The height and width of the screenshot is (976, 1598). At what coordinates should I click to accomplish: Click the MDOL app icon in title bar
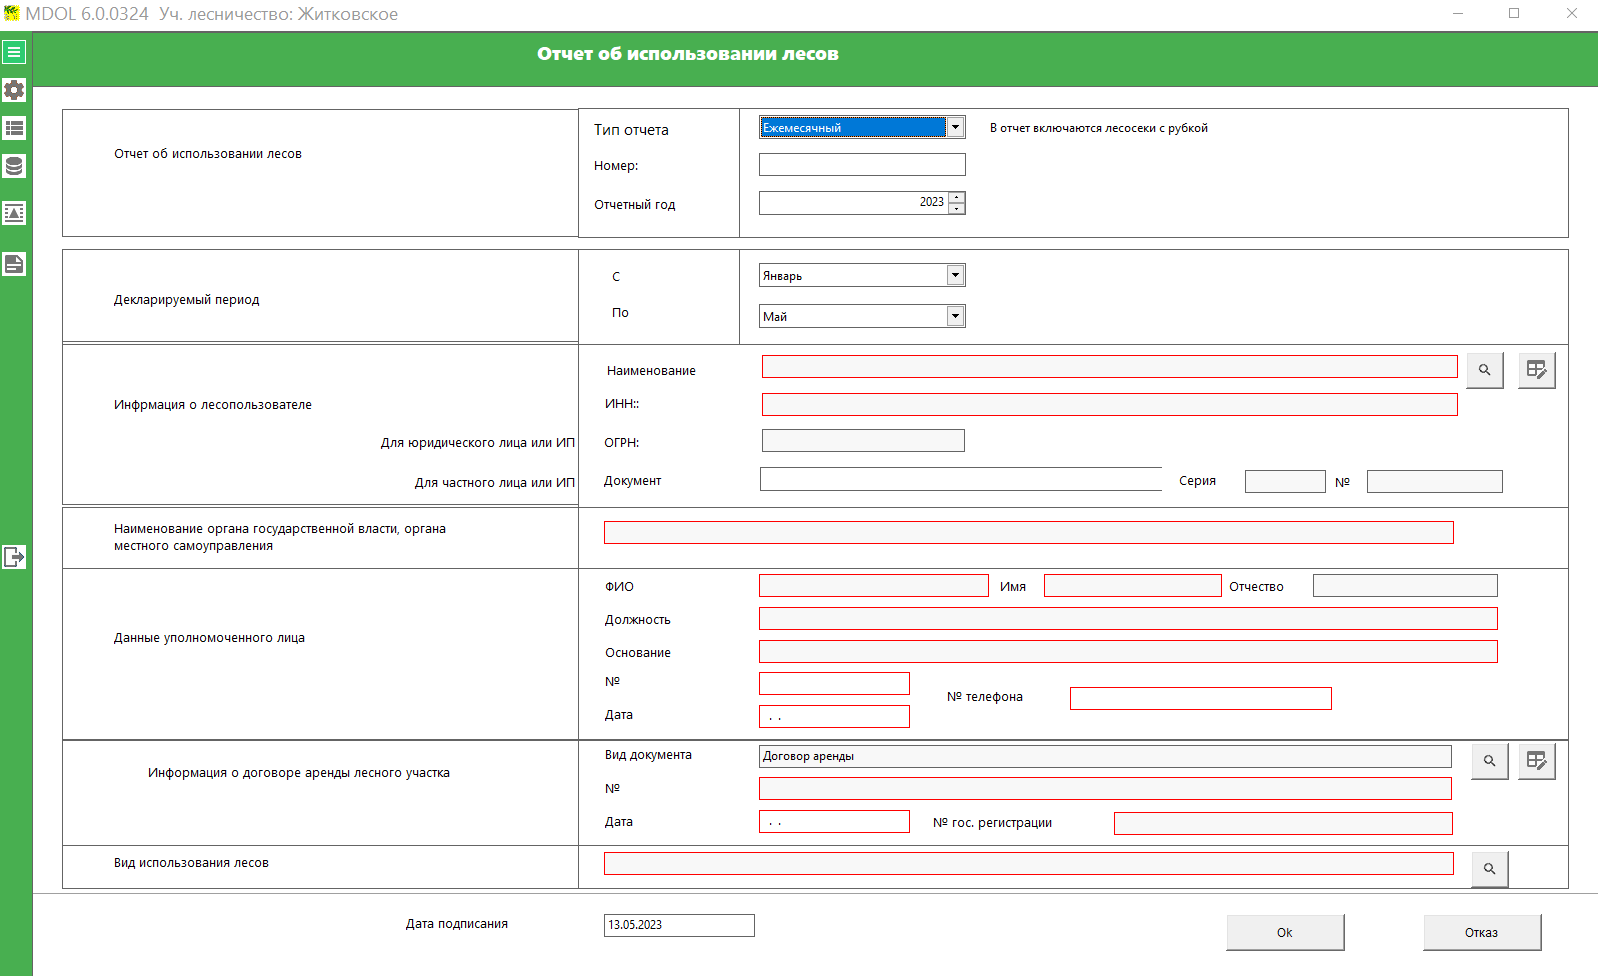click(x=11, y=14)
